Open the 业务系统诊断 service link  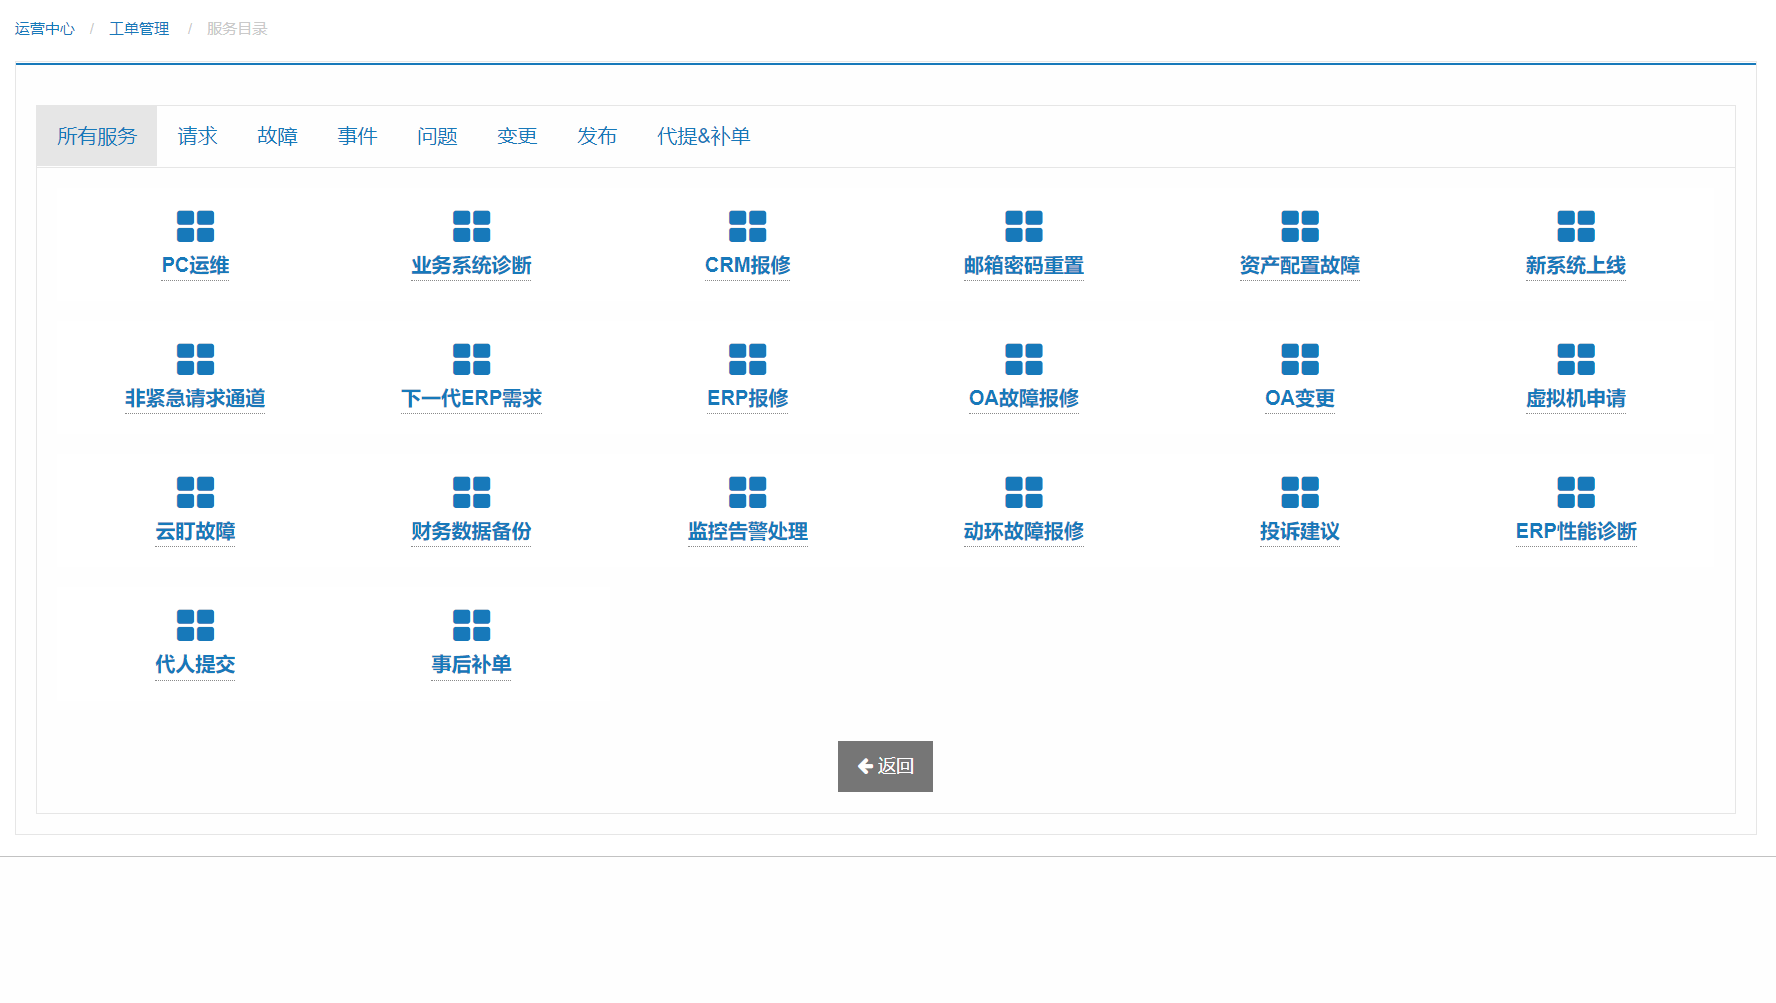(471, 266)
